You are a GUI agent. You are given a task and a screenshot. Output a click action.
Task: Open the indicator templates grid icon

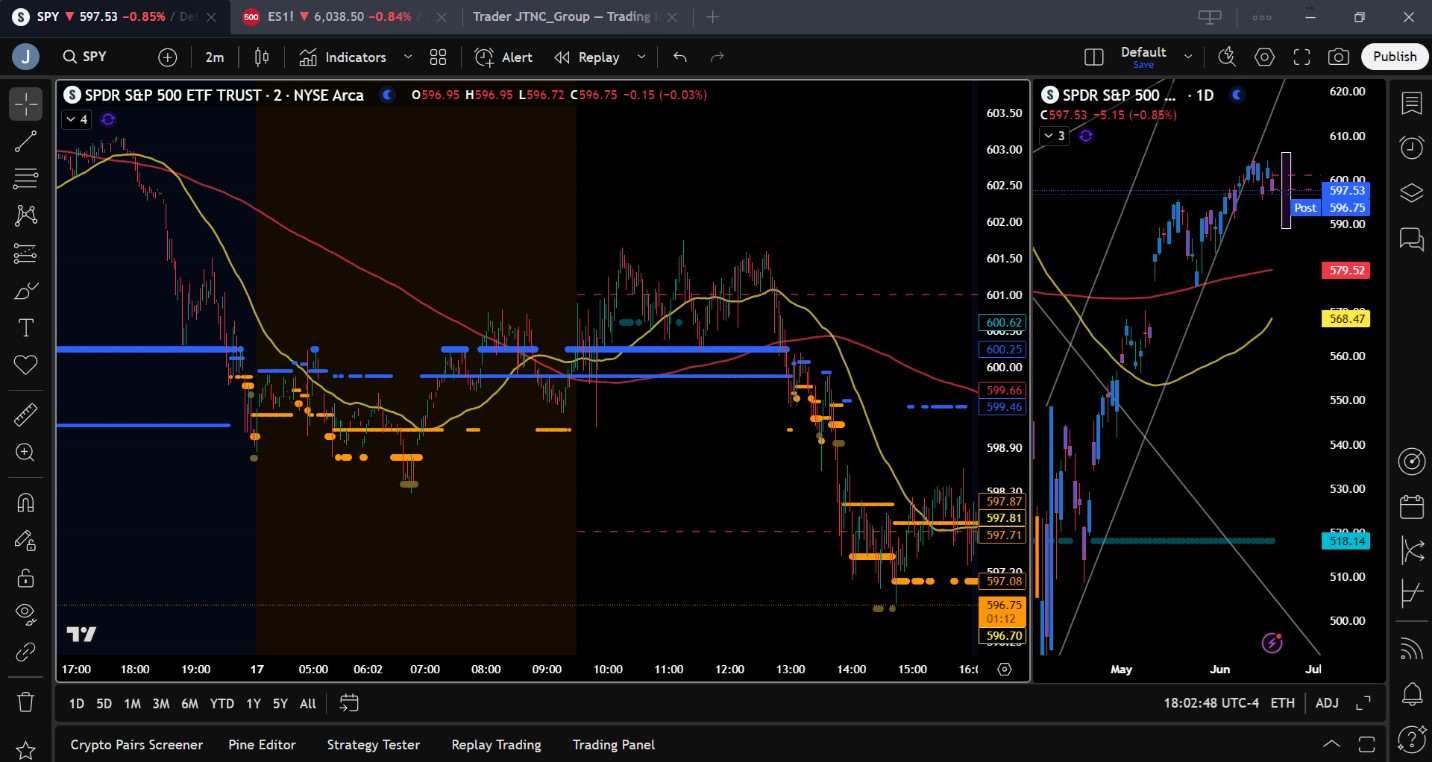tap(438, 57)
